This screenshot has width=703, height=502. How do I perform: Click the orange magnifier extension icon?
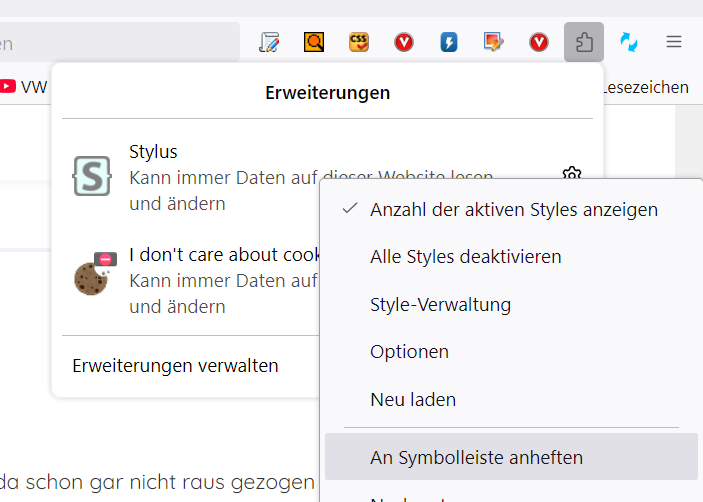pyautogui.click(x=314, y=42)
